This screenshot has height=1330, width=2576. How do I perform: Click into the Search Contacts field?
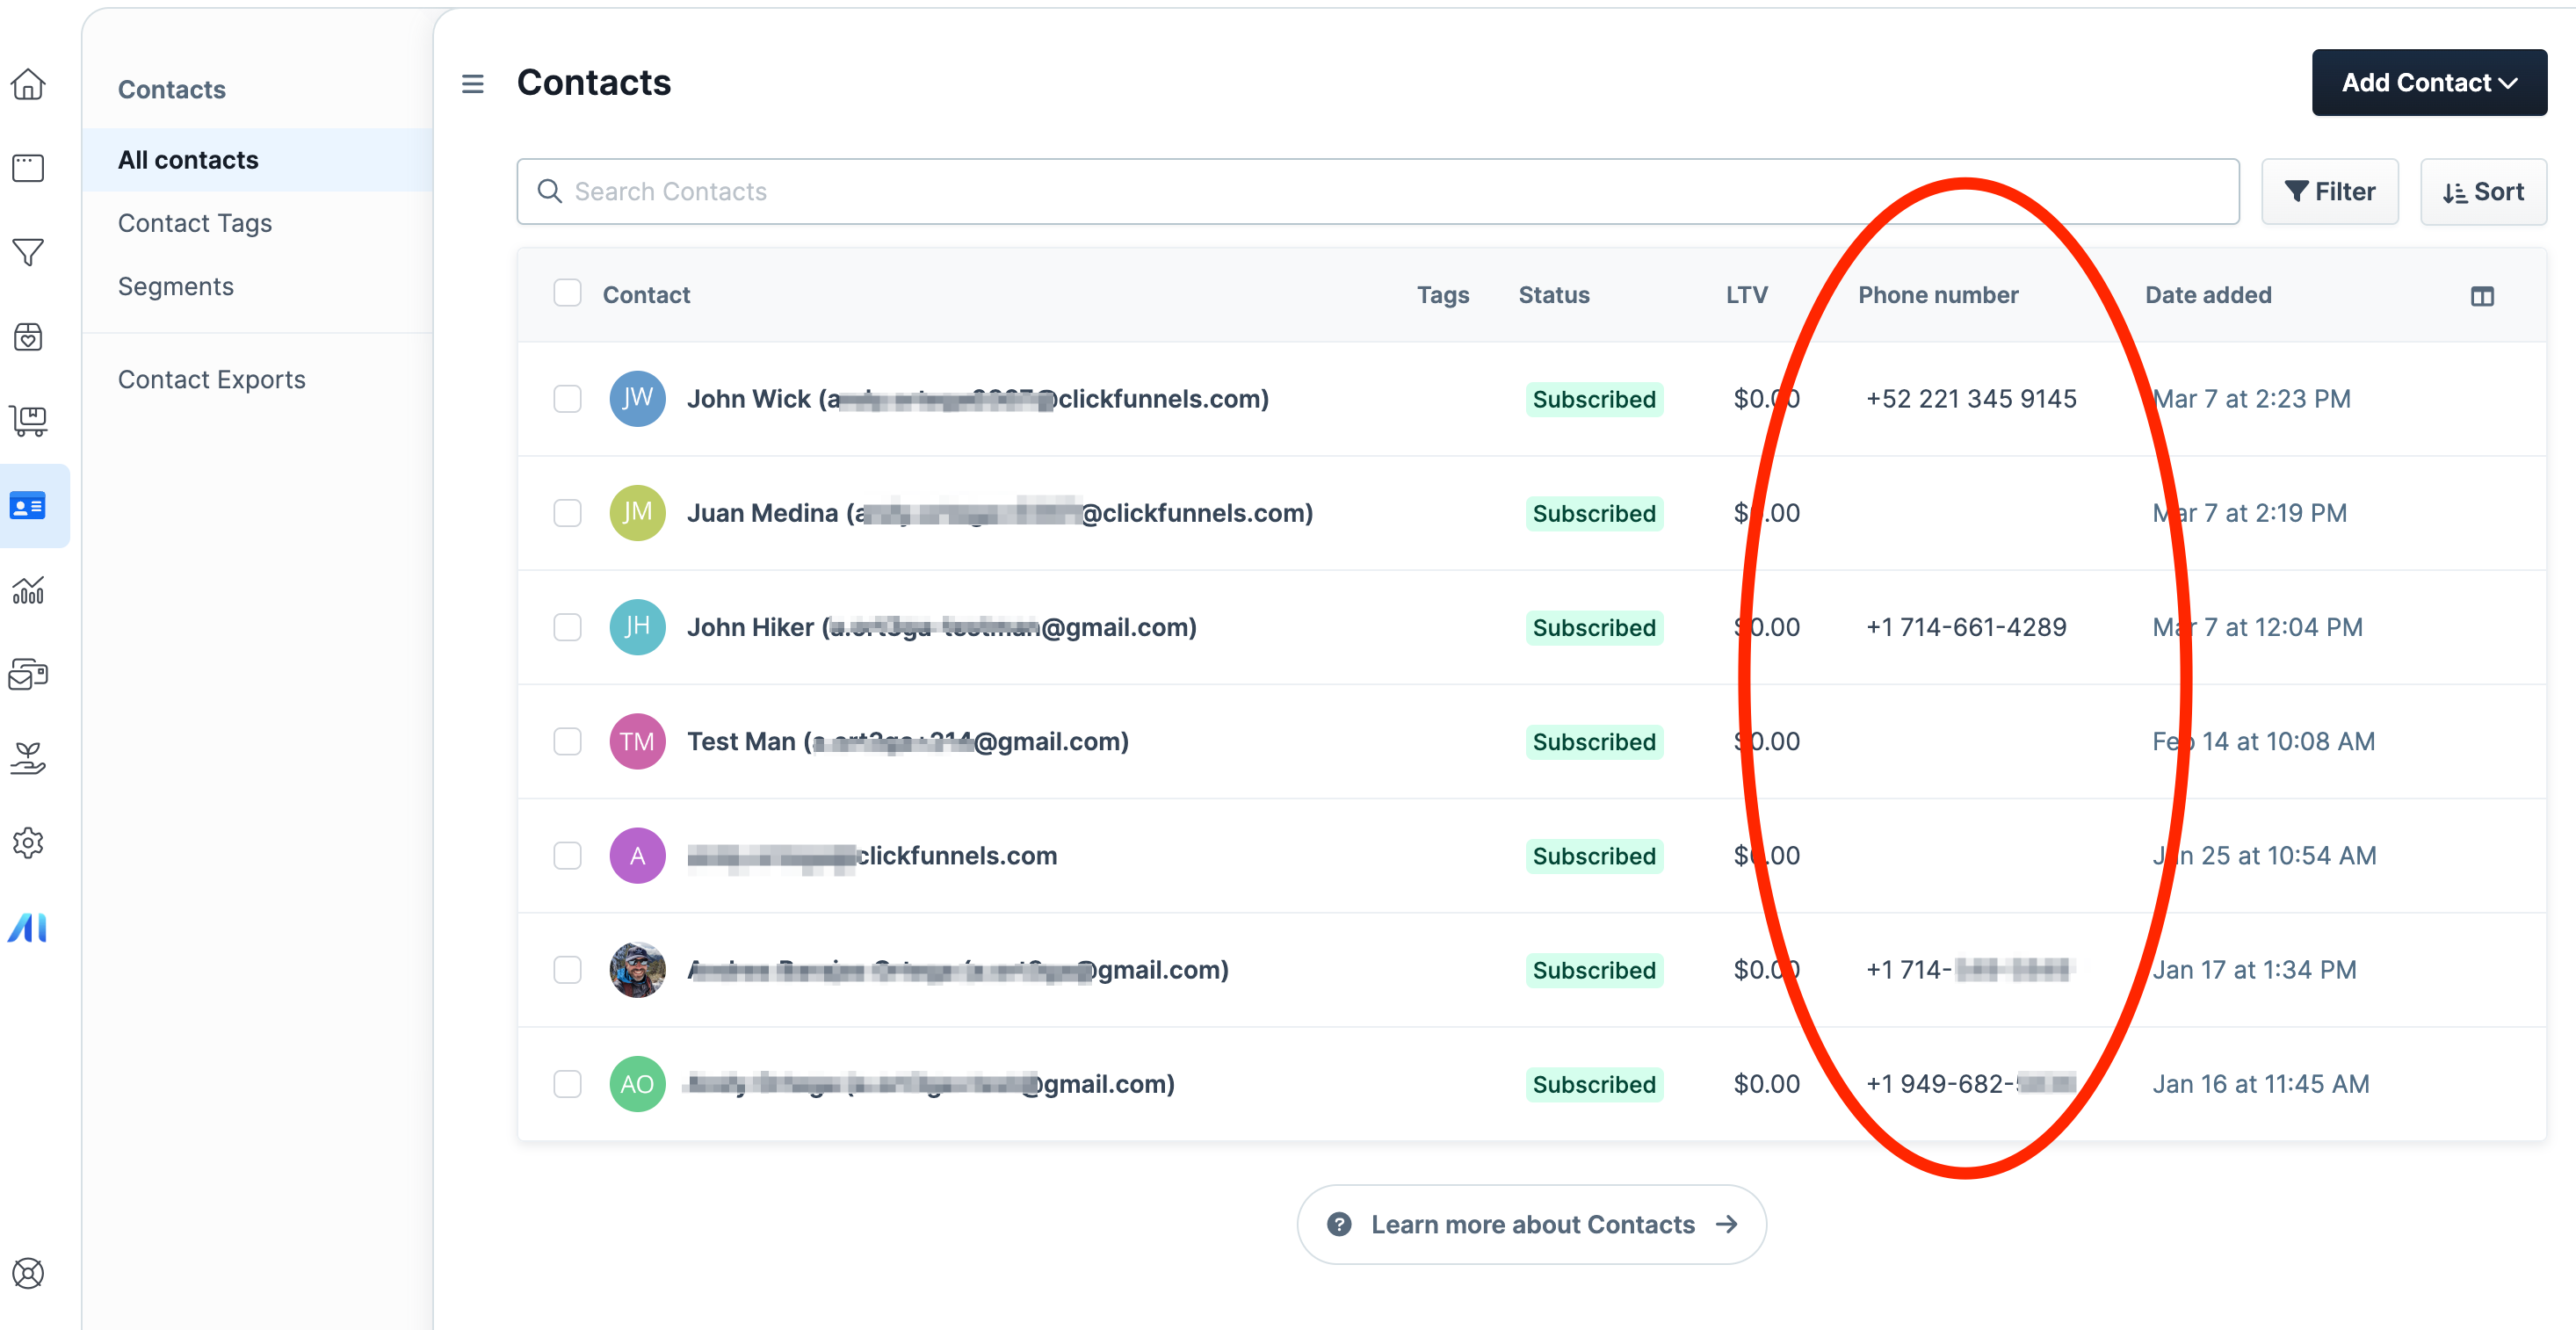click(1378, 192)
